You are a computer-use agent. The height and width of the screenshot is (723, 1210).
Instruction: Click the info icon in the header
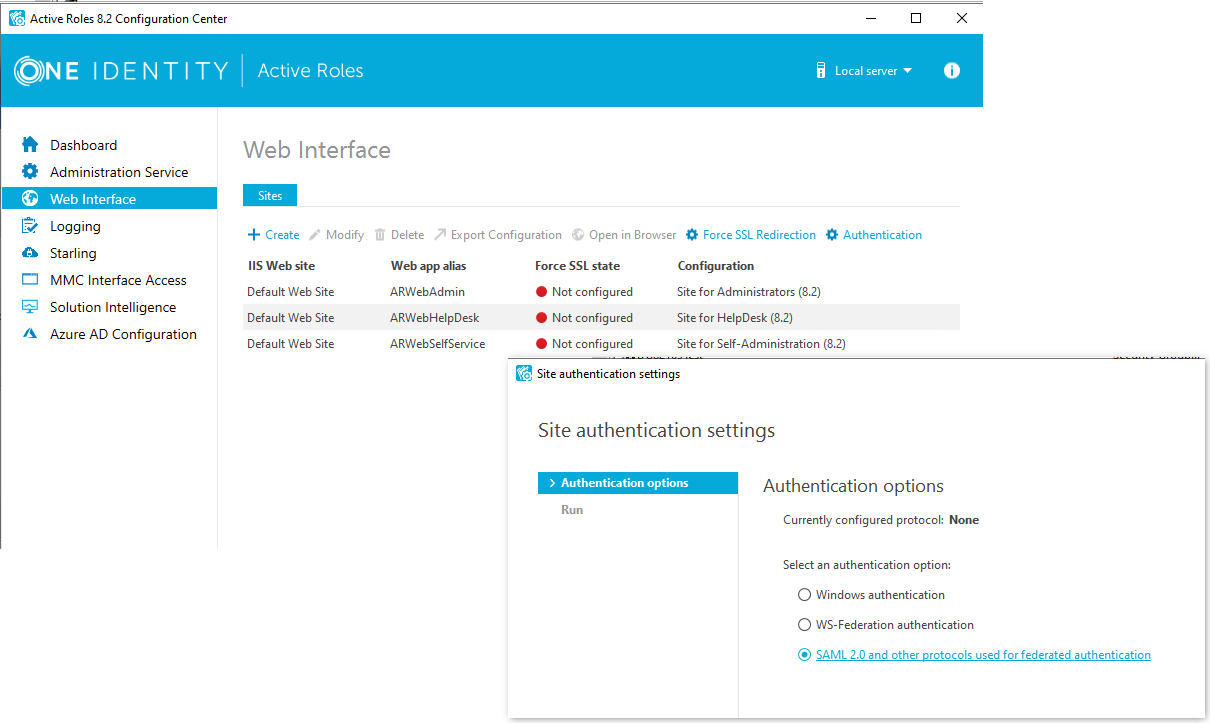coord(952,71)
